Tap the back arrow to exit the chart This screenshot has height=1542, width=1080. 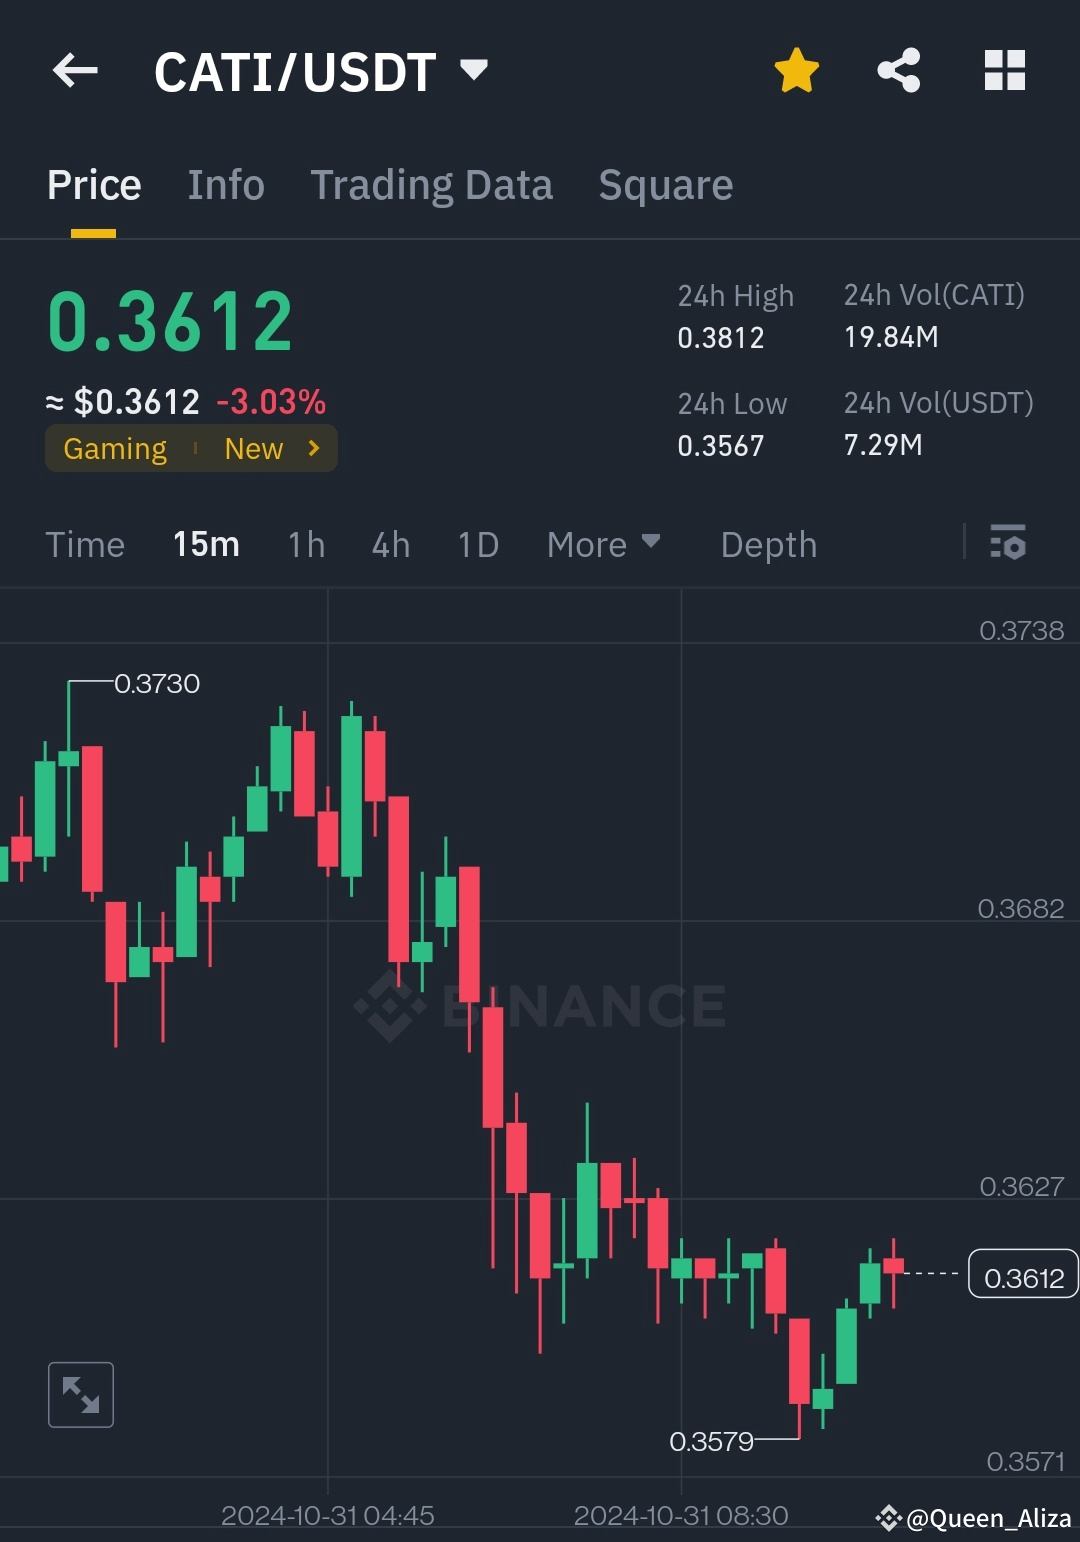(x=75, y=70)
